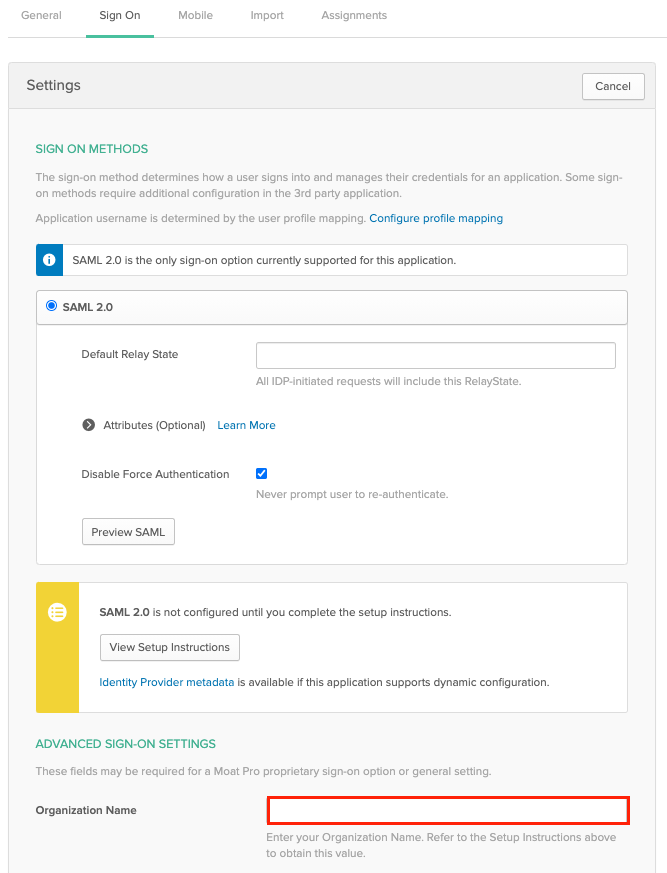
Task: Switch to the General tab
Action: point(41,16)
